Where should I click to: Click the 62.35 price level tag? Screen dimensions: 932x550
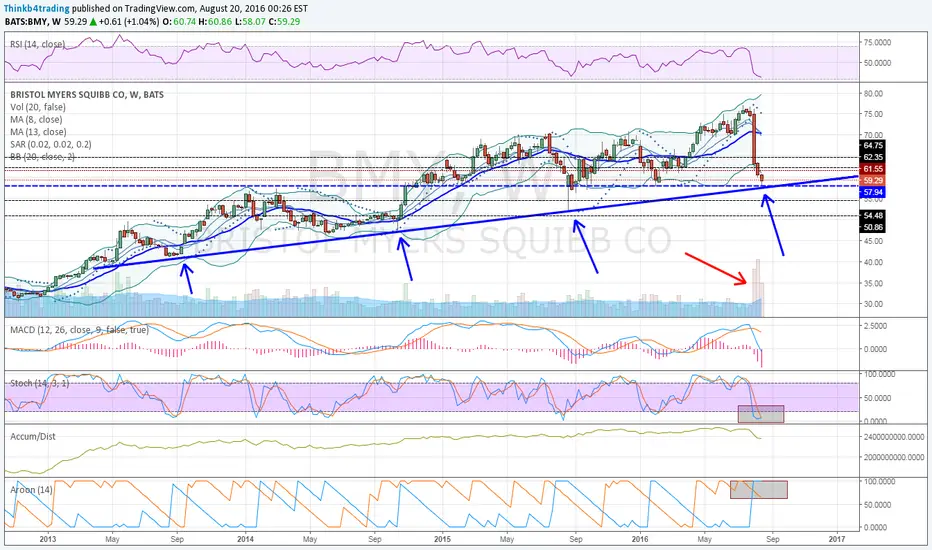point(873,157)
